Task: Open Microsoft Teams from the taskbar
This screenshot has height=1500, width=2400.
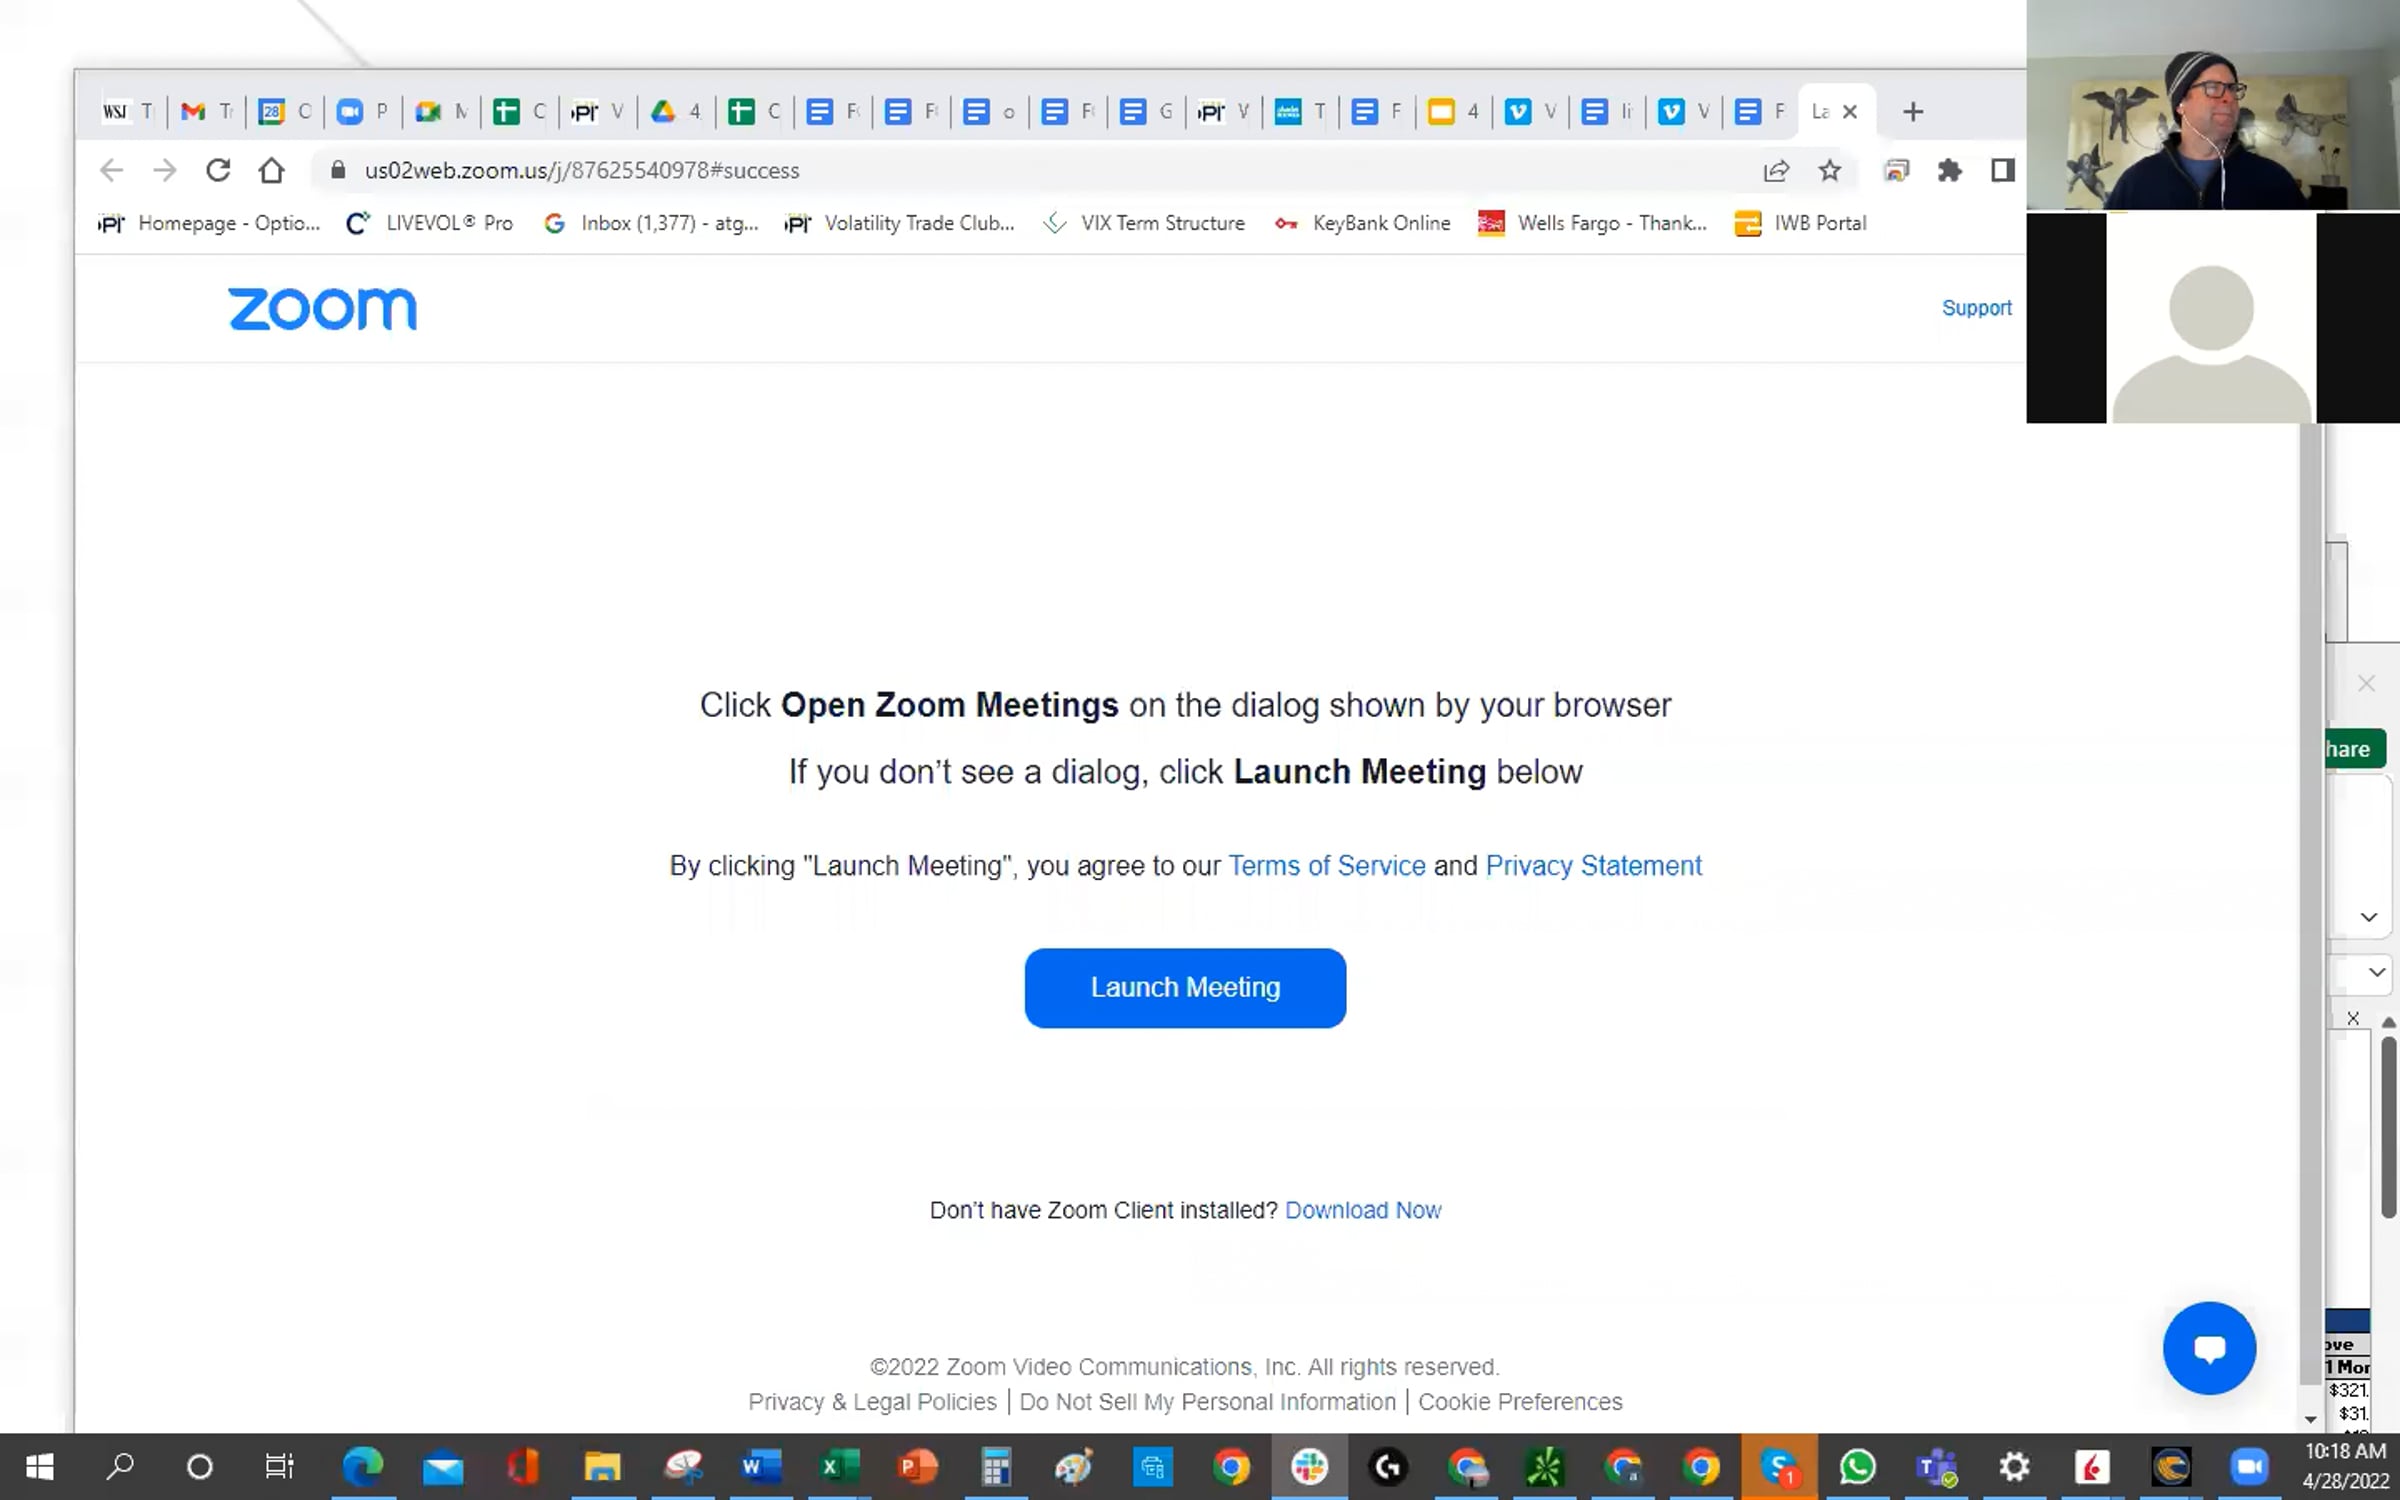Action: point(1936,1467)
